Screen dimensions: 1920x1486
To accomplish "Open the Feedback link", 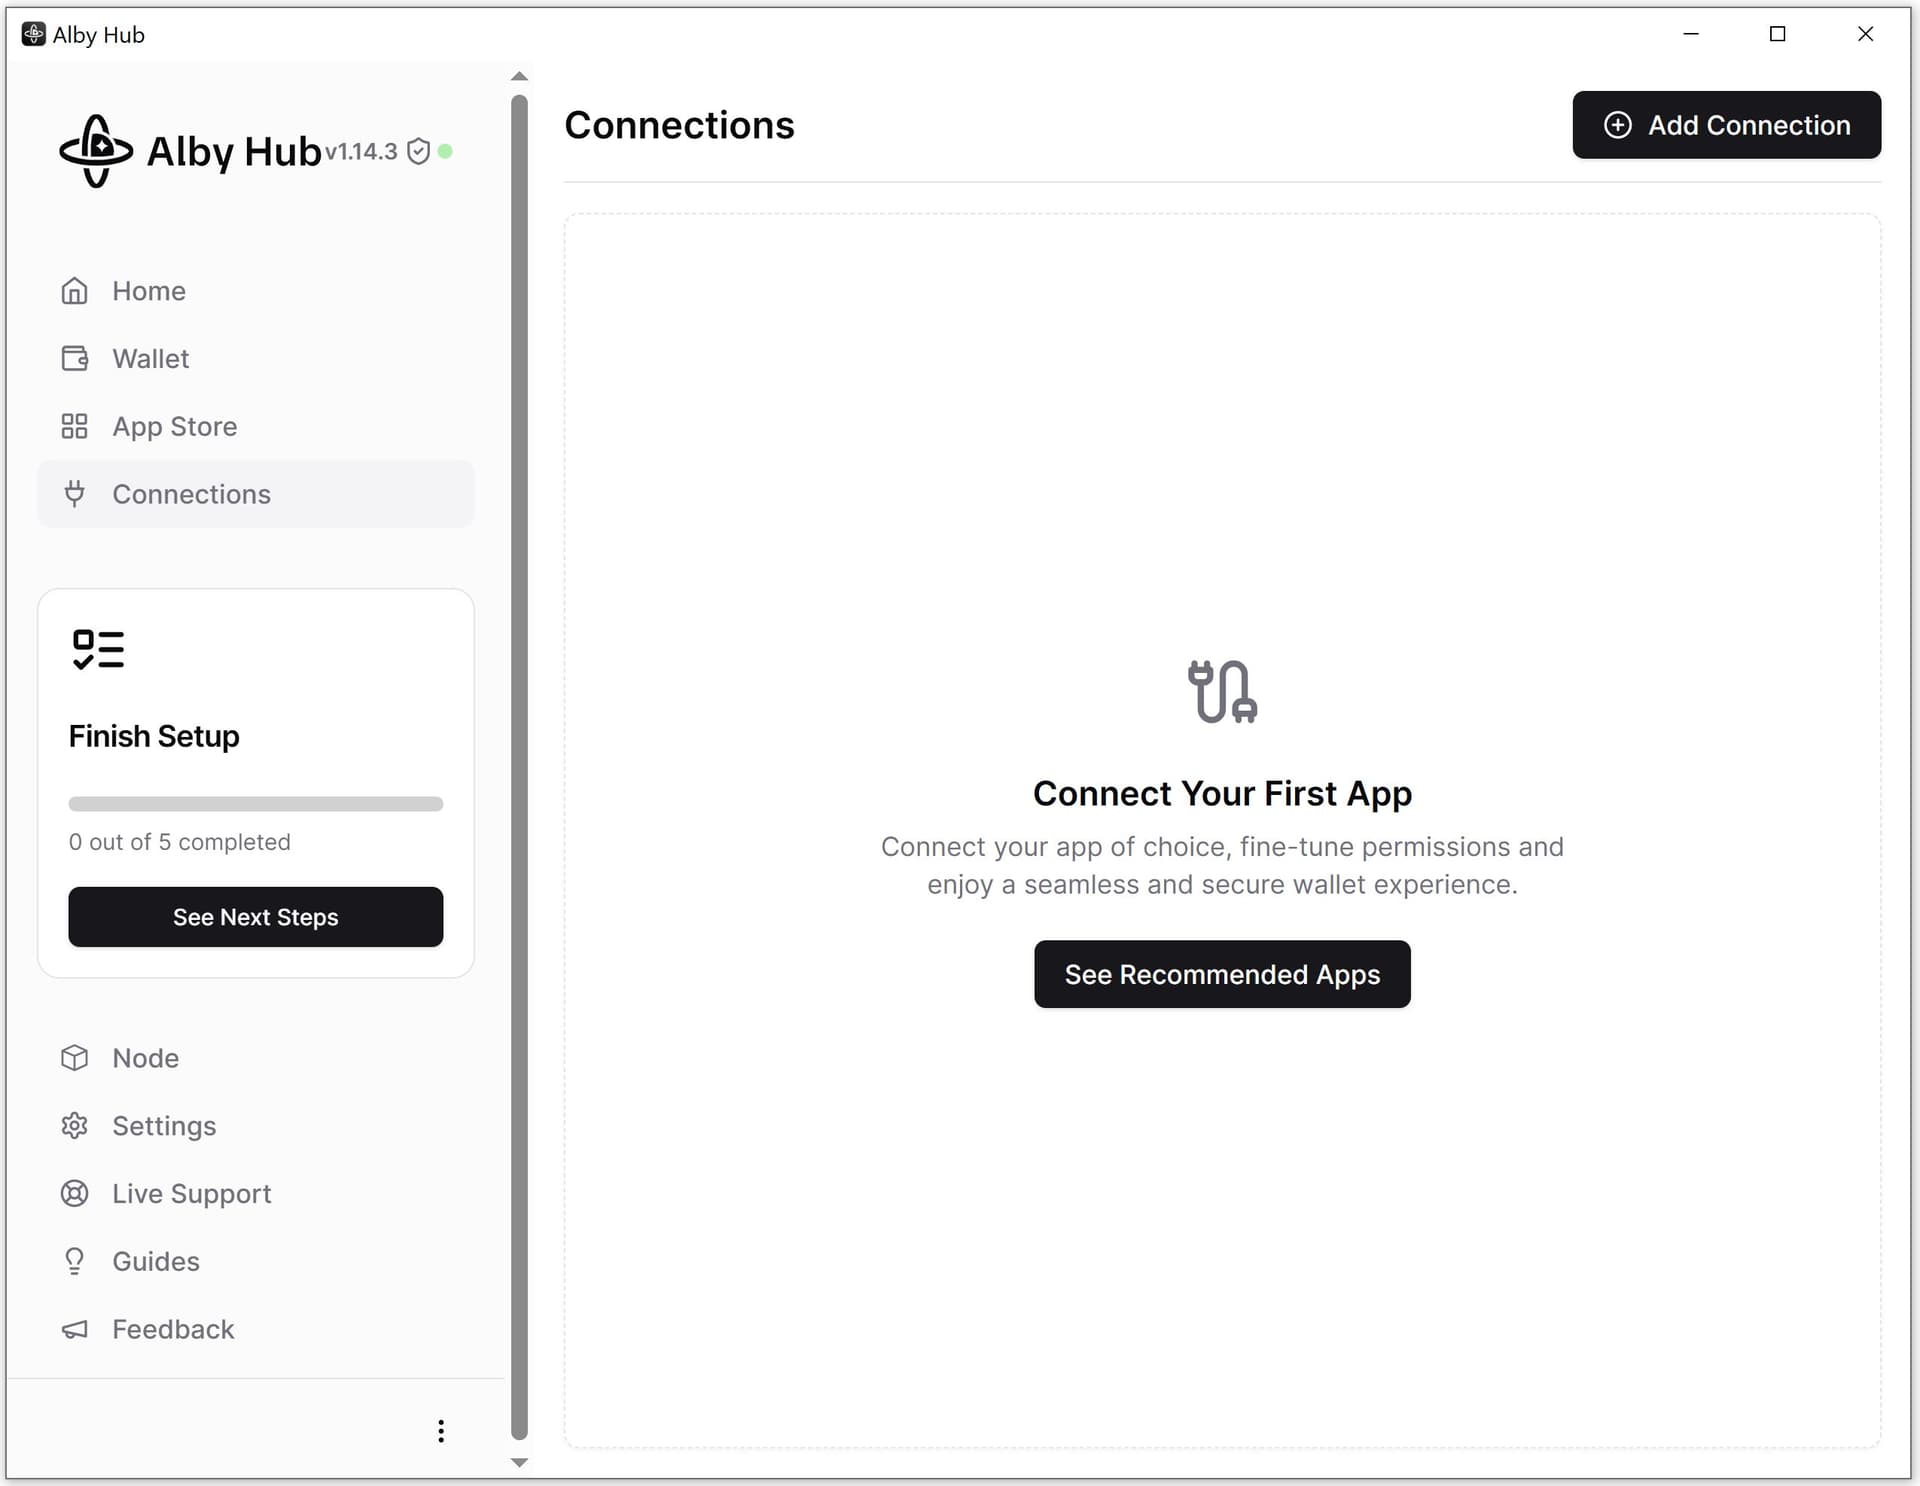I will pos(256,1329).
